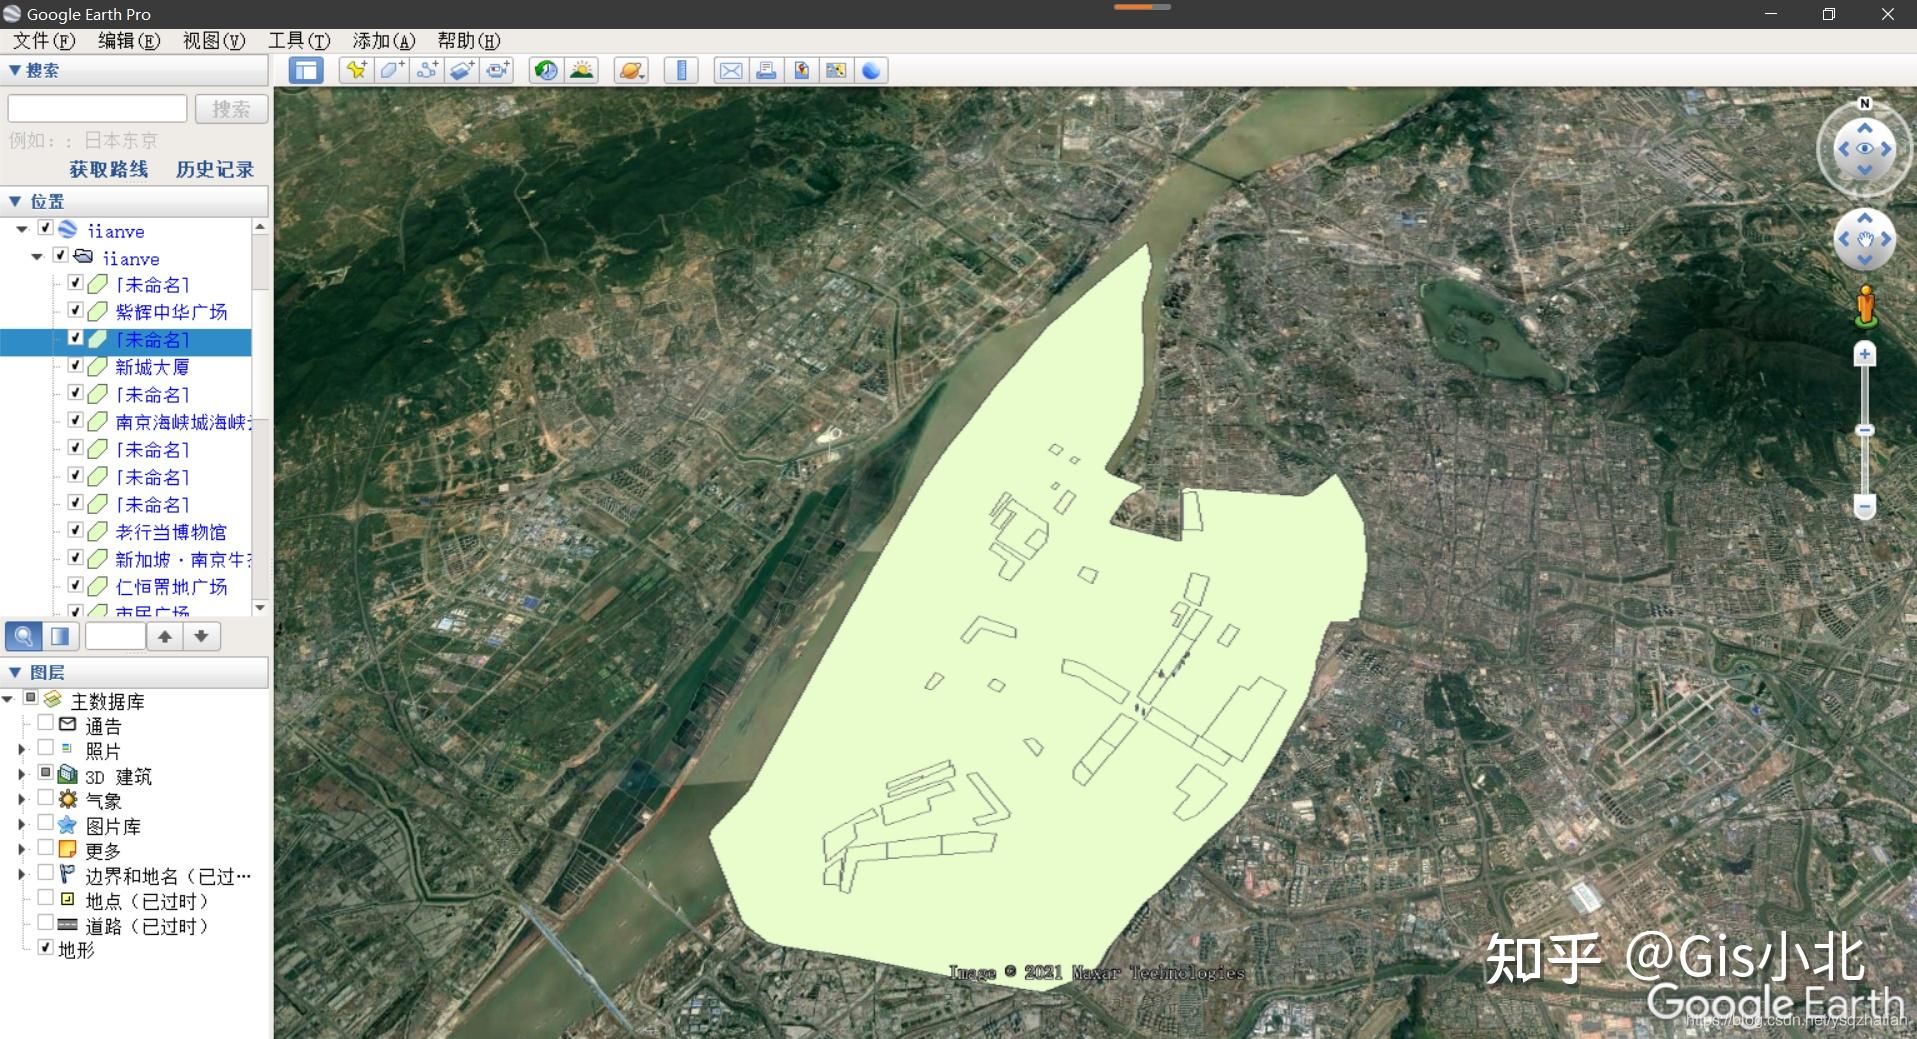Show historical imagery clock icon
The width and height of the screenshot is (1917, 1039).
coord(546,70)
